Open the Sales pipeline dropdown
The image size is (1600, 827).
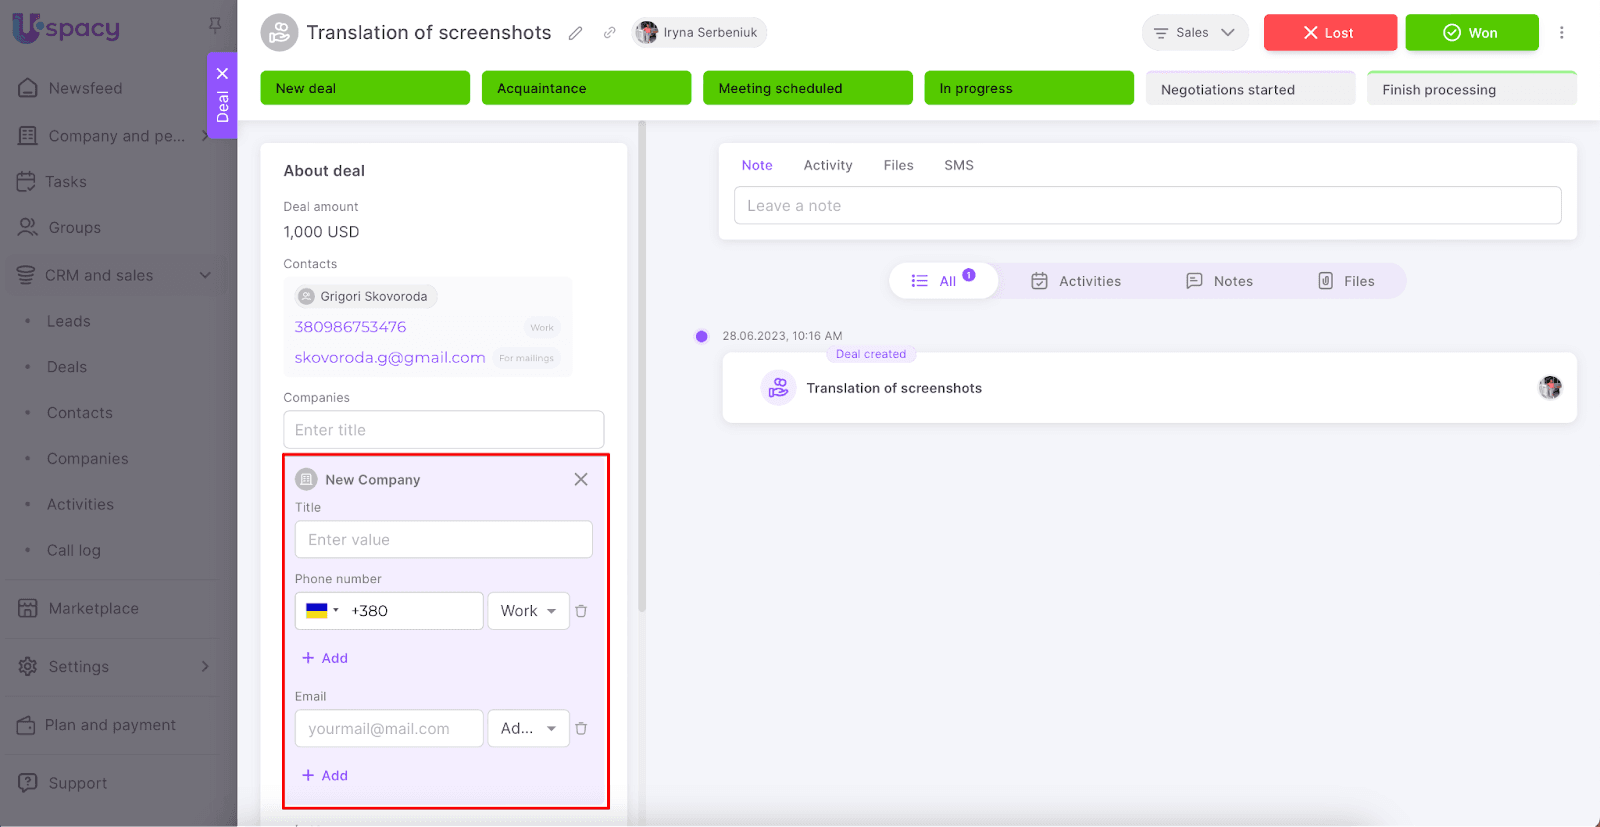tap(1194, 33)
